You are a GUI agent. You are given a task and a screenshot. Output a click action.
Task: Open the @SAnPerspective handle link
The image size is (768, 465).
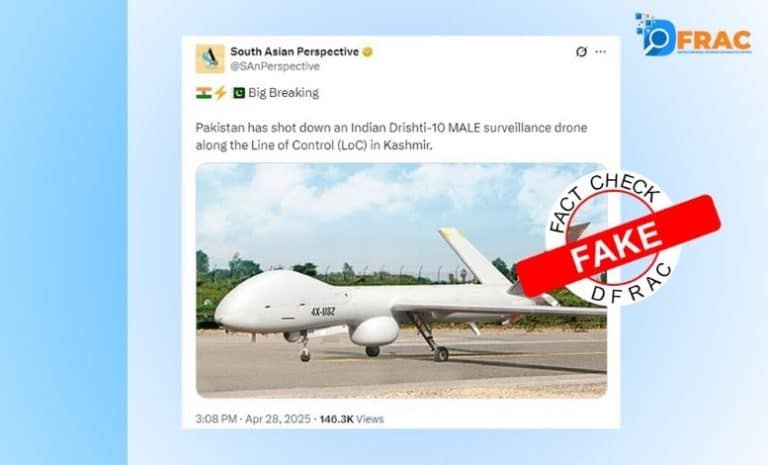click(x=275, y=66)
